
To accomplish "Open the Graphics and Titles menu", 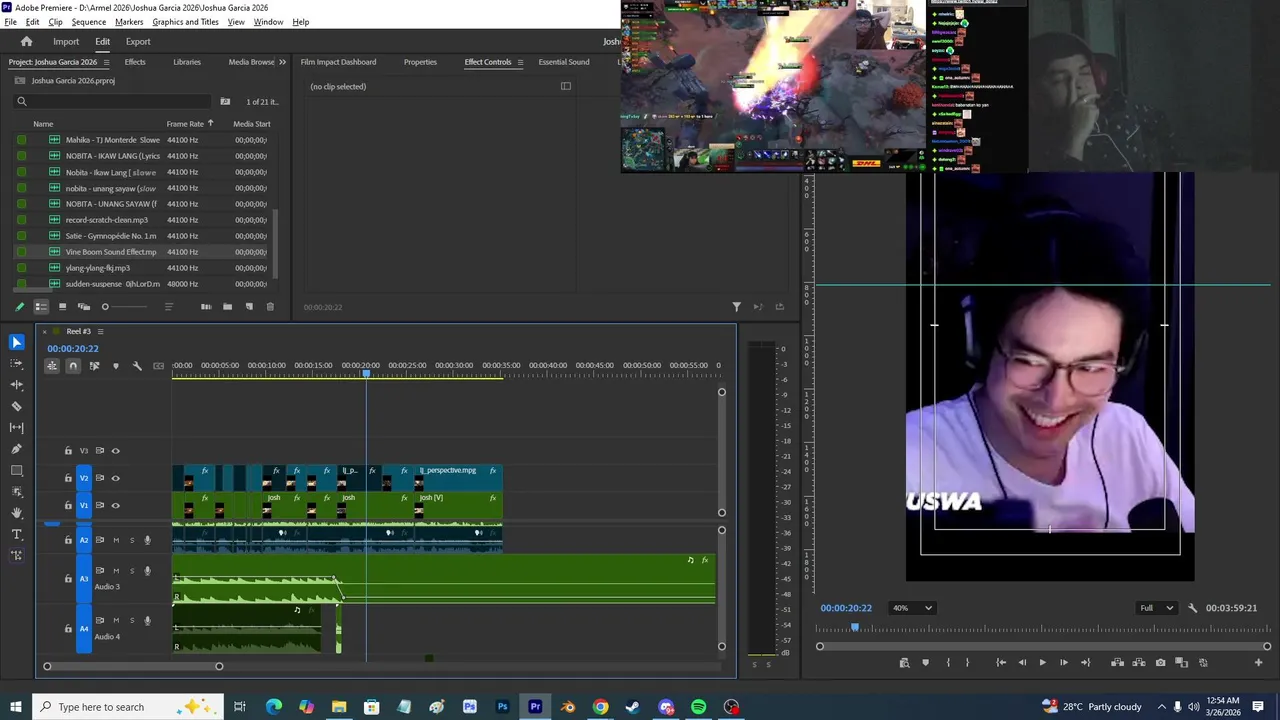I will [x=185, y=22].
